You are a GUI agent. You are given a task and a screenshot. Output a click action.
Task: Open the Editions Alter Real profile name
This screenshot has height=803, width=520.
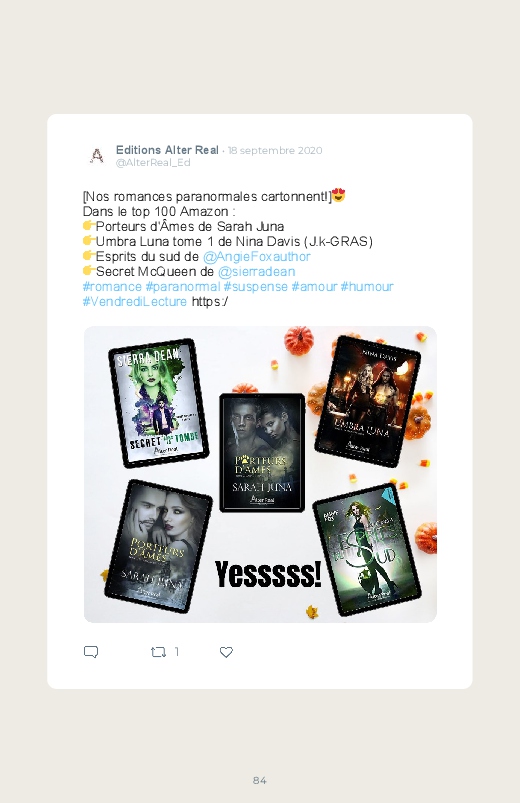pyautogui.click(x=167, y=150)
